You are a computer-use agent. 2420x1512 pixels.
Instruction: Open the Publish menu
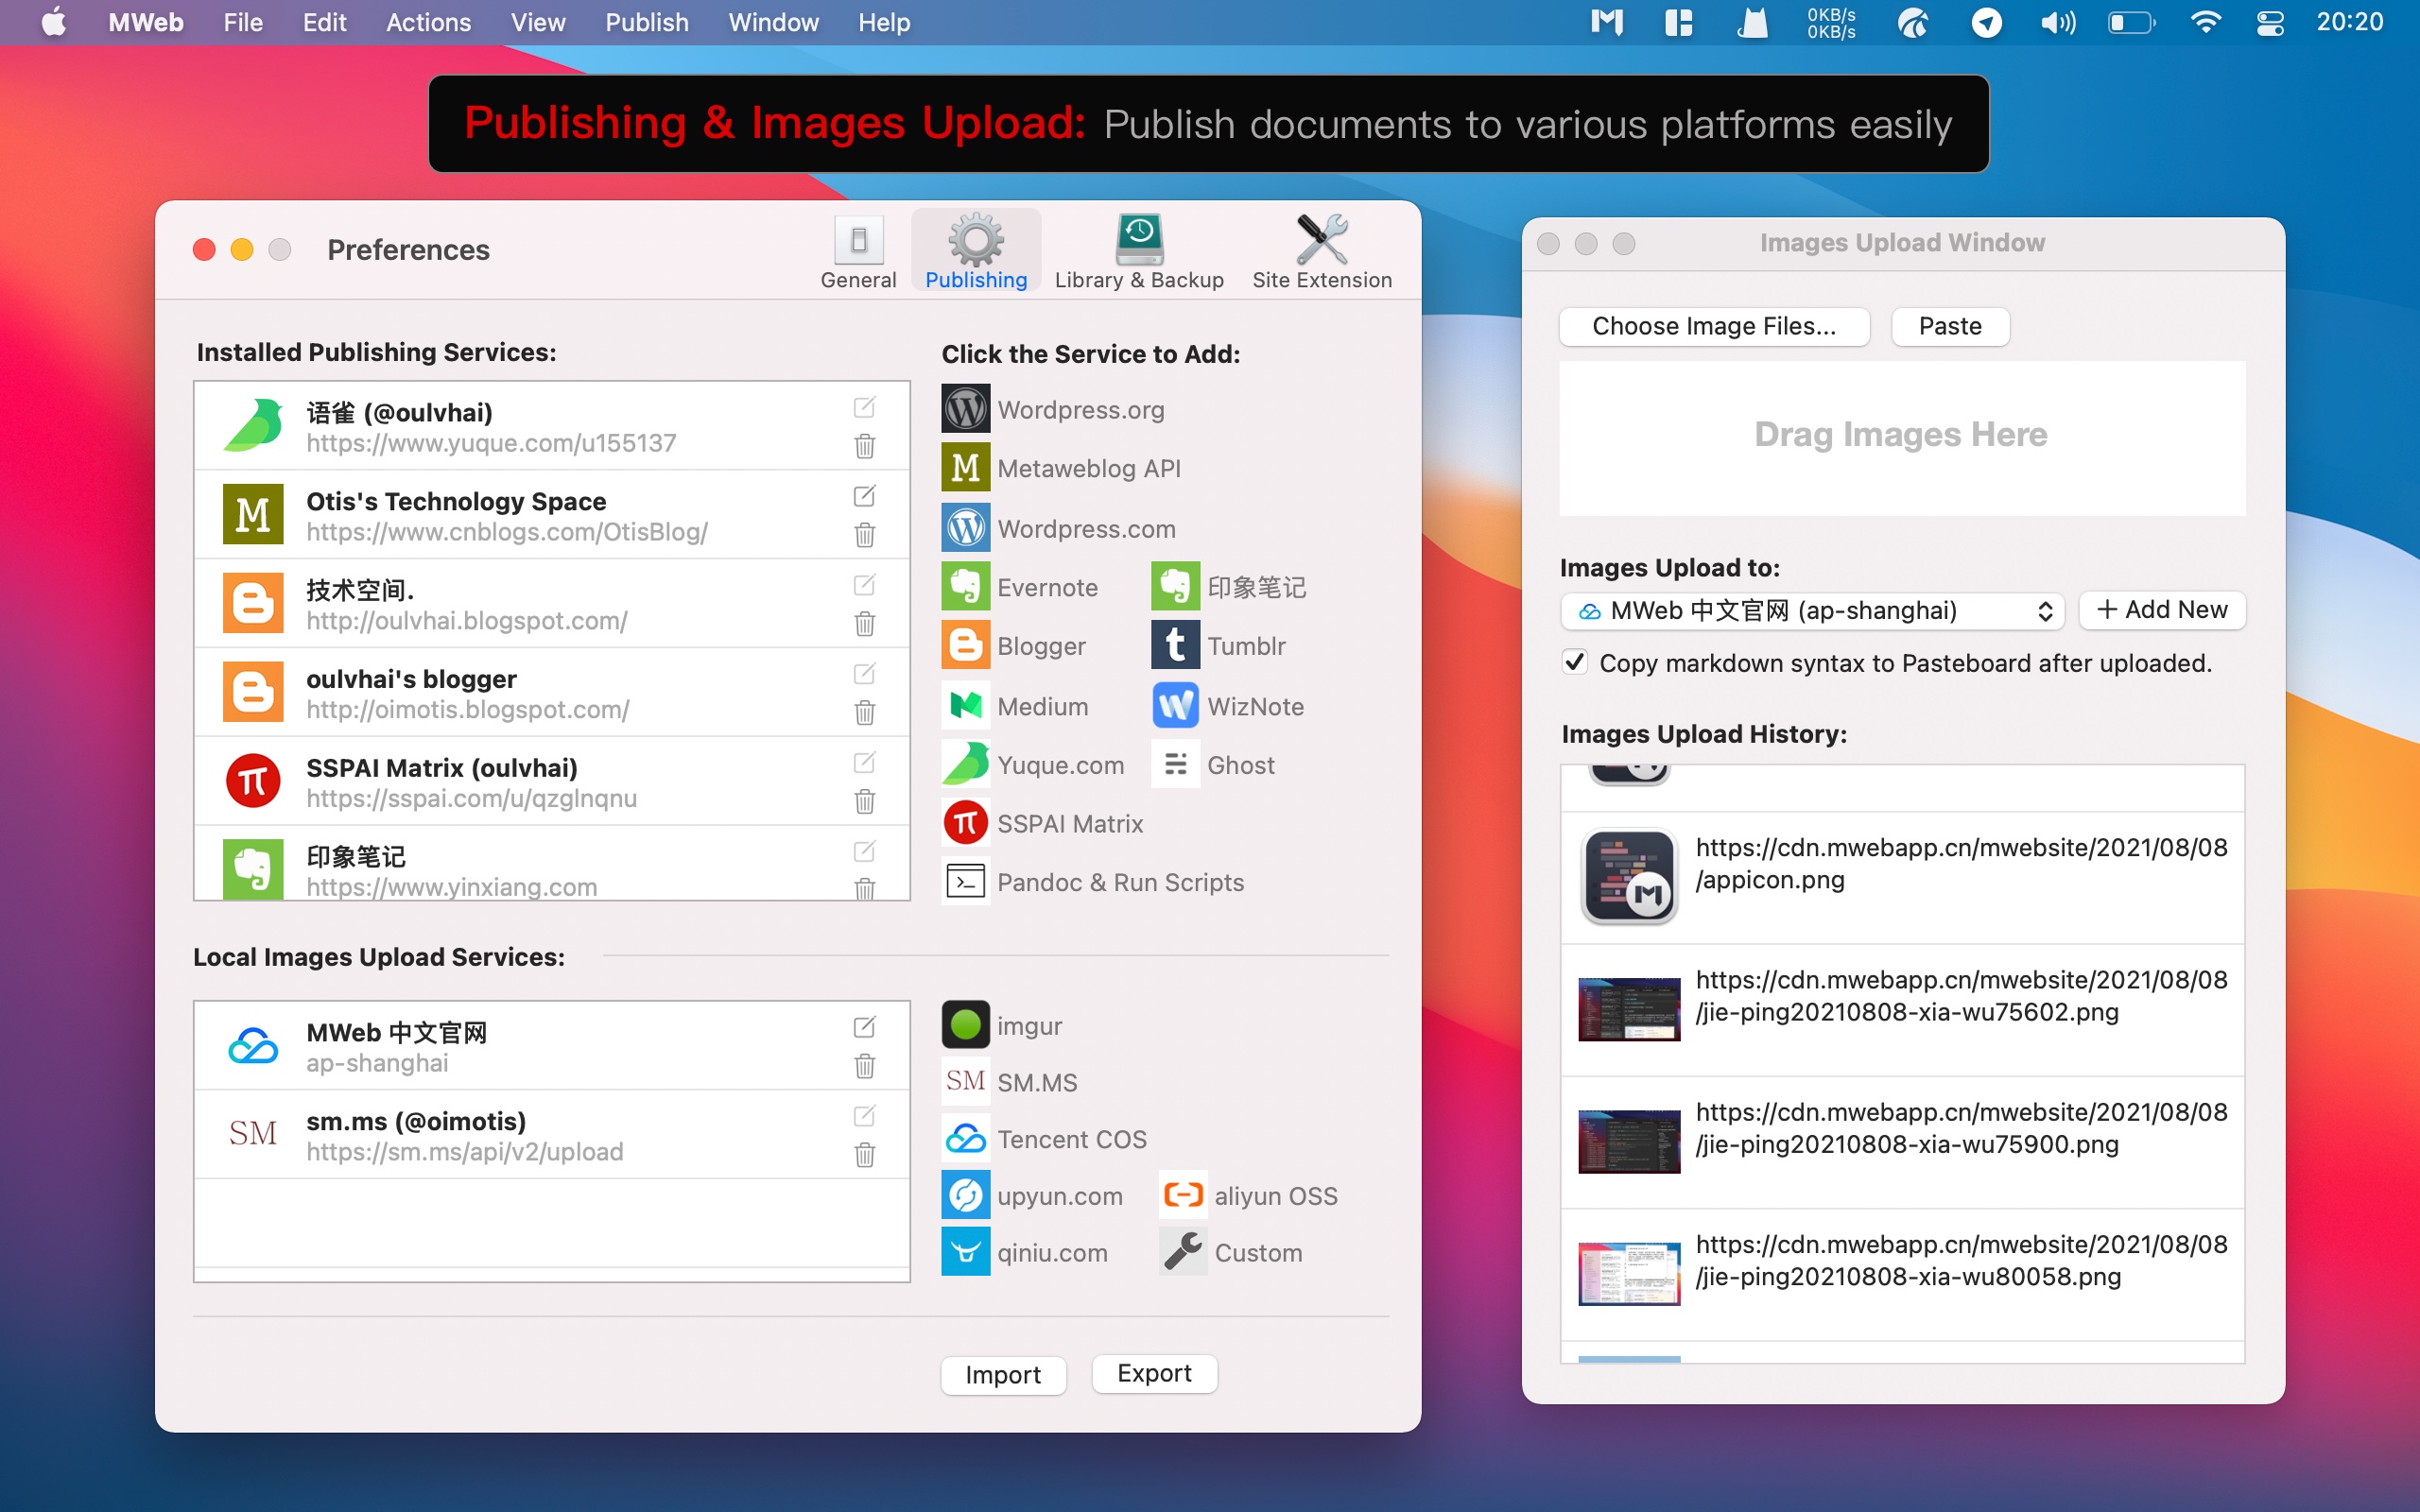[646, 22]
